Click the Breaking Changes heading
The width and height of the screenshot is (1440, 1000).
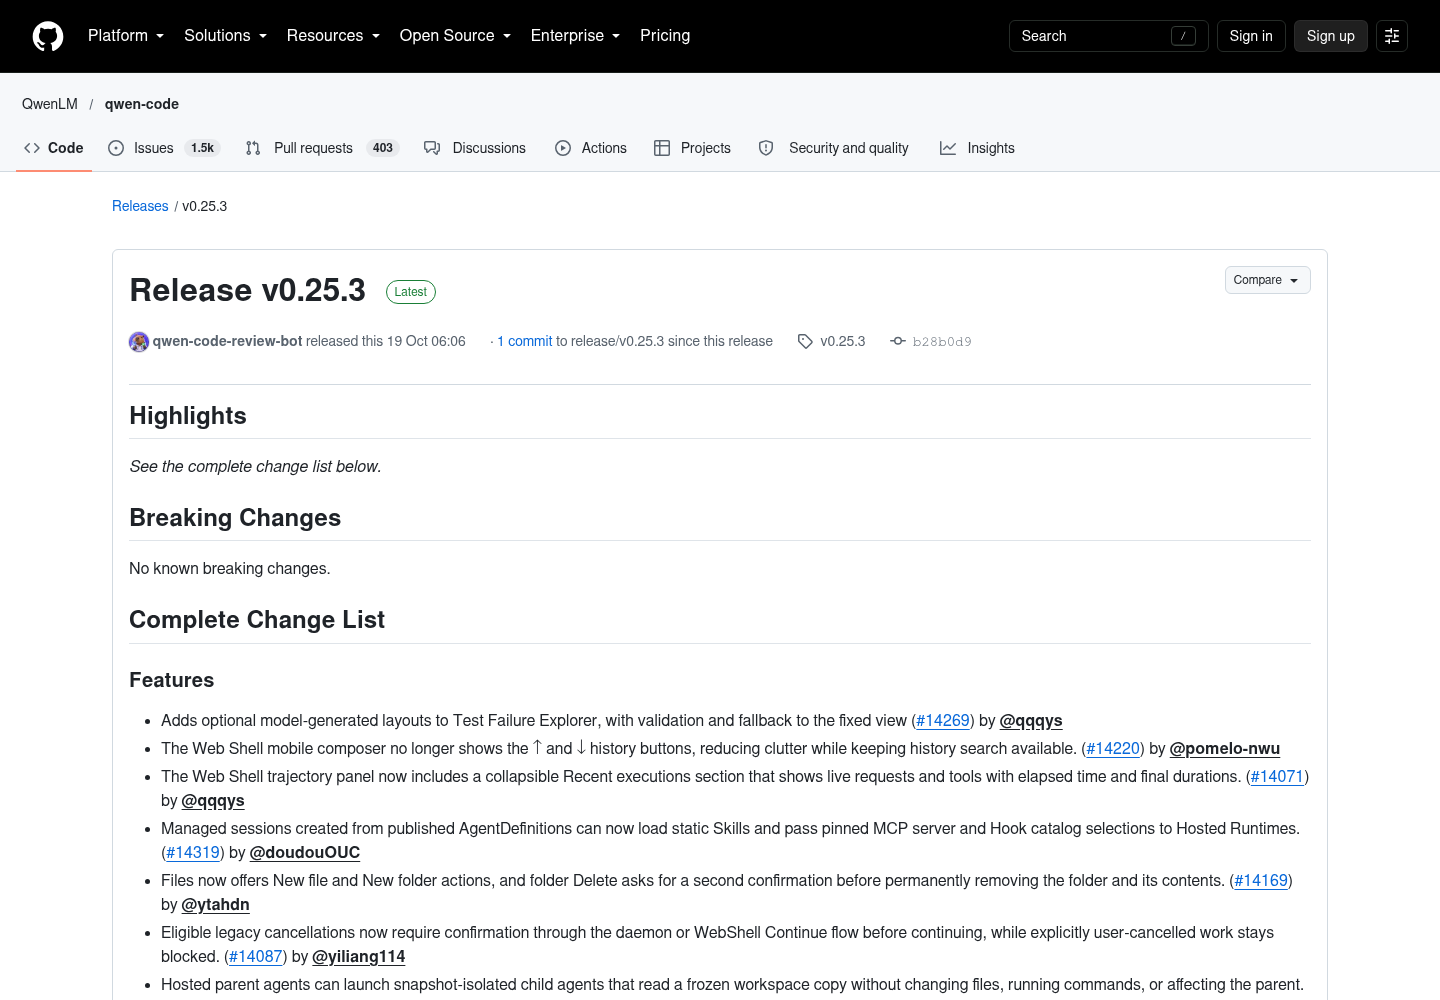click(x=235, y=518)
